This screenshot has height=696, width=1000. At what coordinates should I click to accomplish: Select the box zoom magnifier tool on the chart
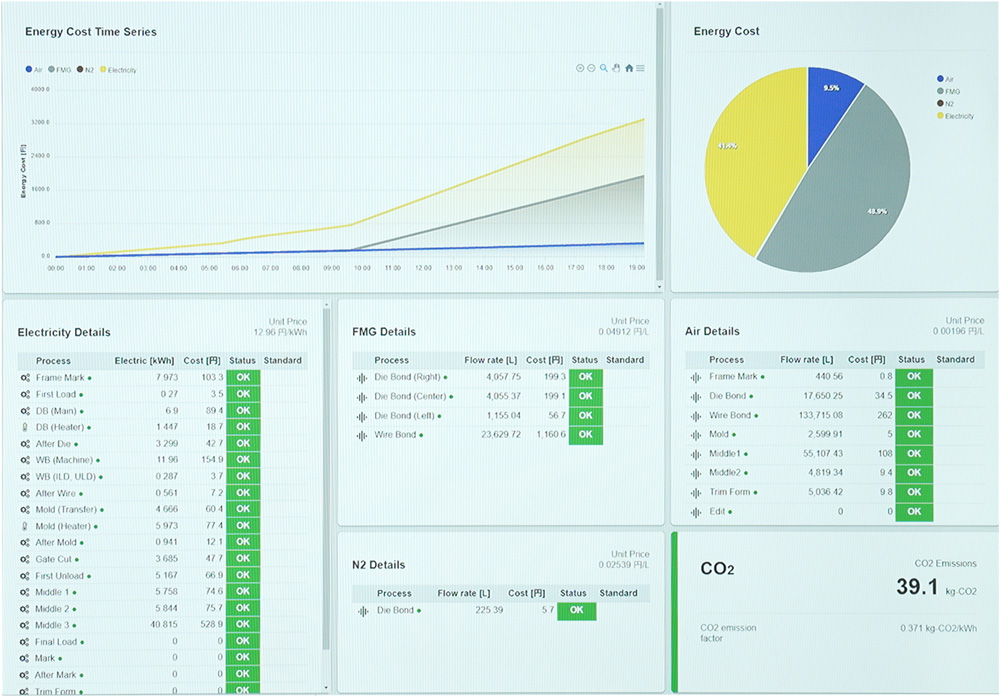tap(603, 68)
